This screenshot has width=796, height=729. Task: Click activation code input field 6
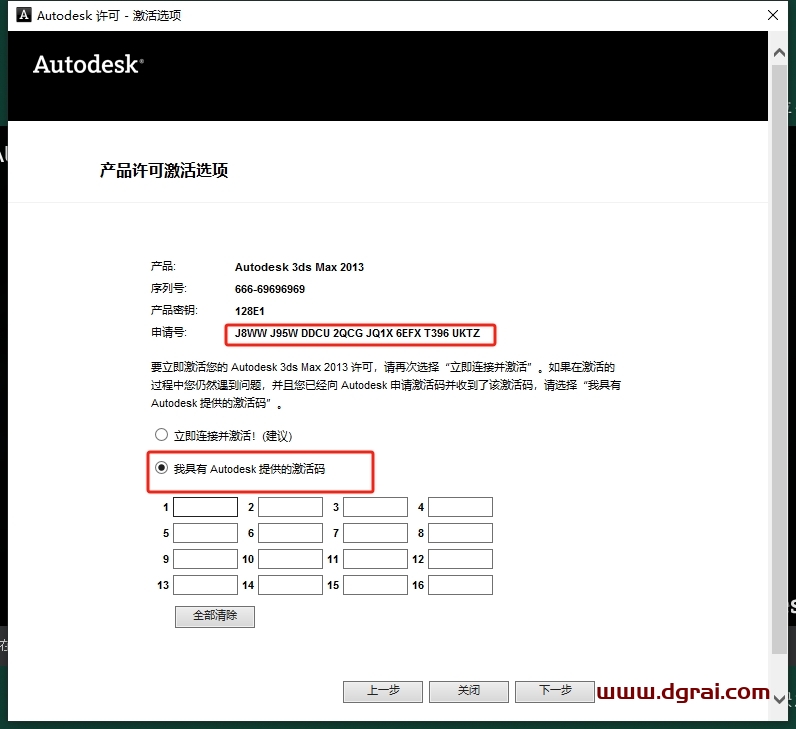tap(290, 533)
